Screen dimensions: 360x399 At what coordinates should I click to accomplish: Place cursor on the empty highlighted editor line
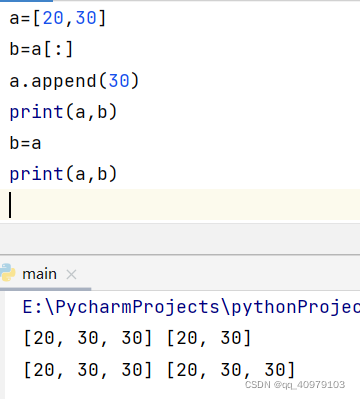click(x=180, y=205)
